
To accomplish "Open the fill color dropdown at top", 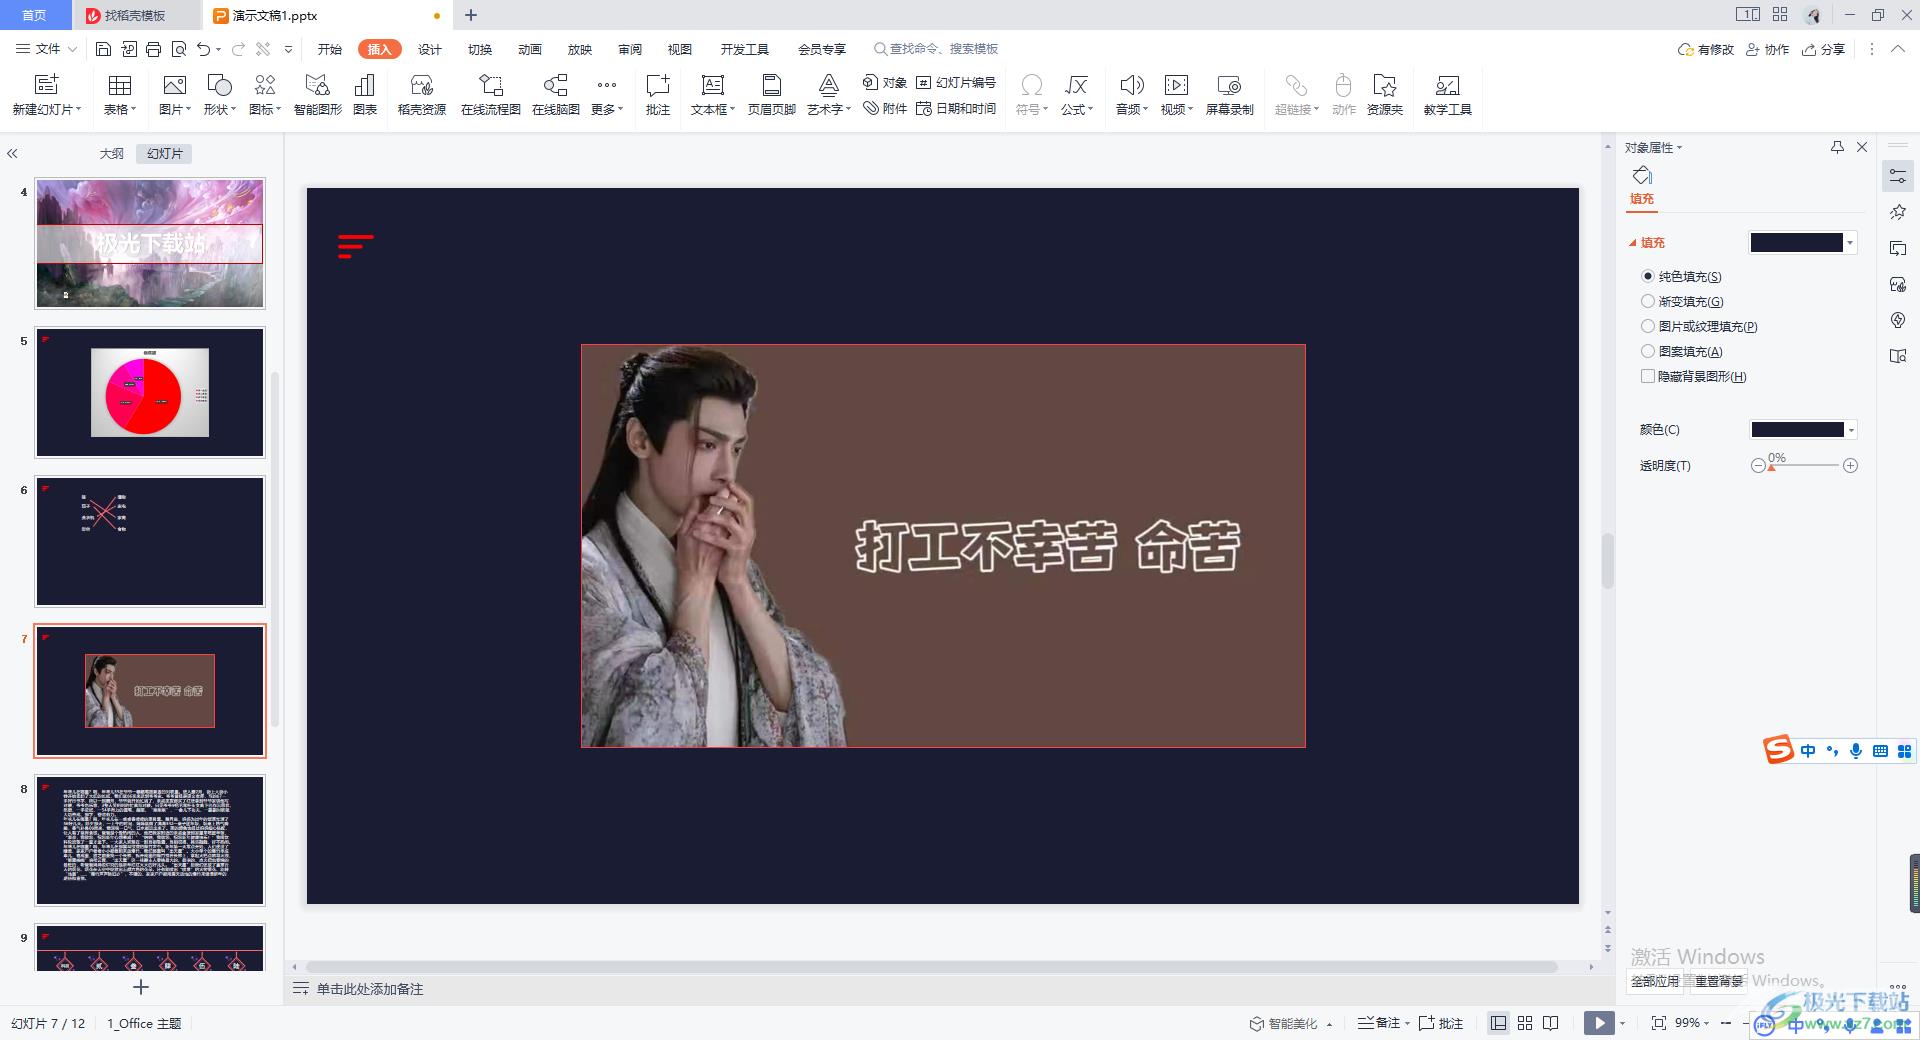I will click(1850, 243).
